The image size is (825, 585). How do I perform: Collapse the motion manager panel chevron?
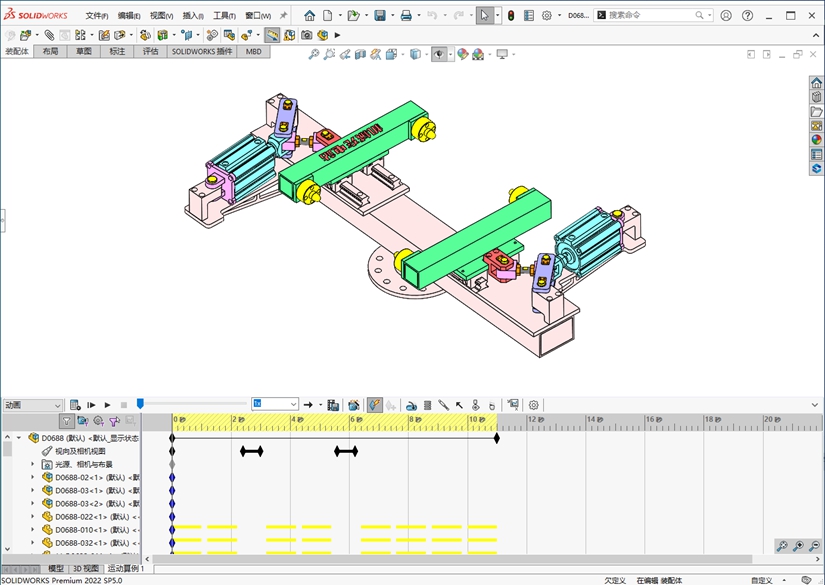click(815, 405)
